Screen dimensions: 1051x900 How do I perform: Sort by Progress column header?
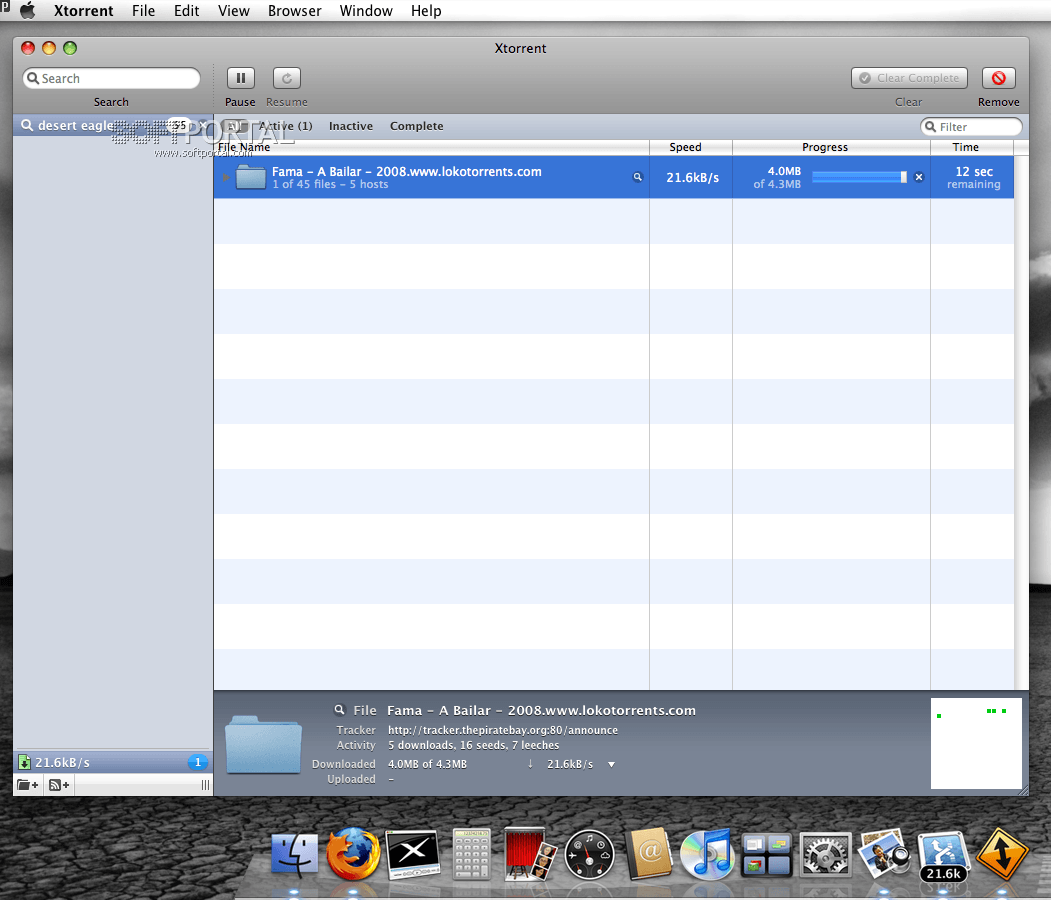(831, 147)
